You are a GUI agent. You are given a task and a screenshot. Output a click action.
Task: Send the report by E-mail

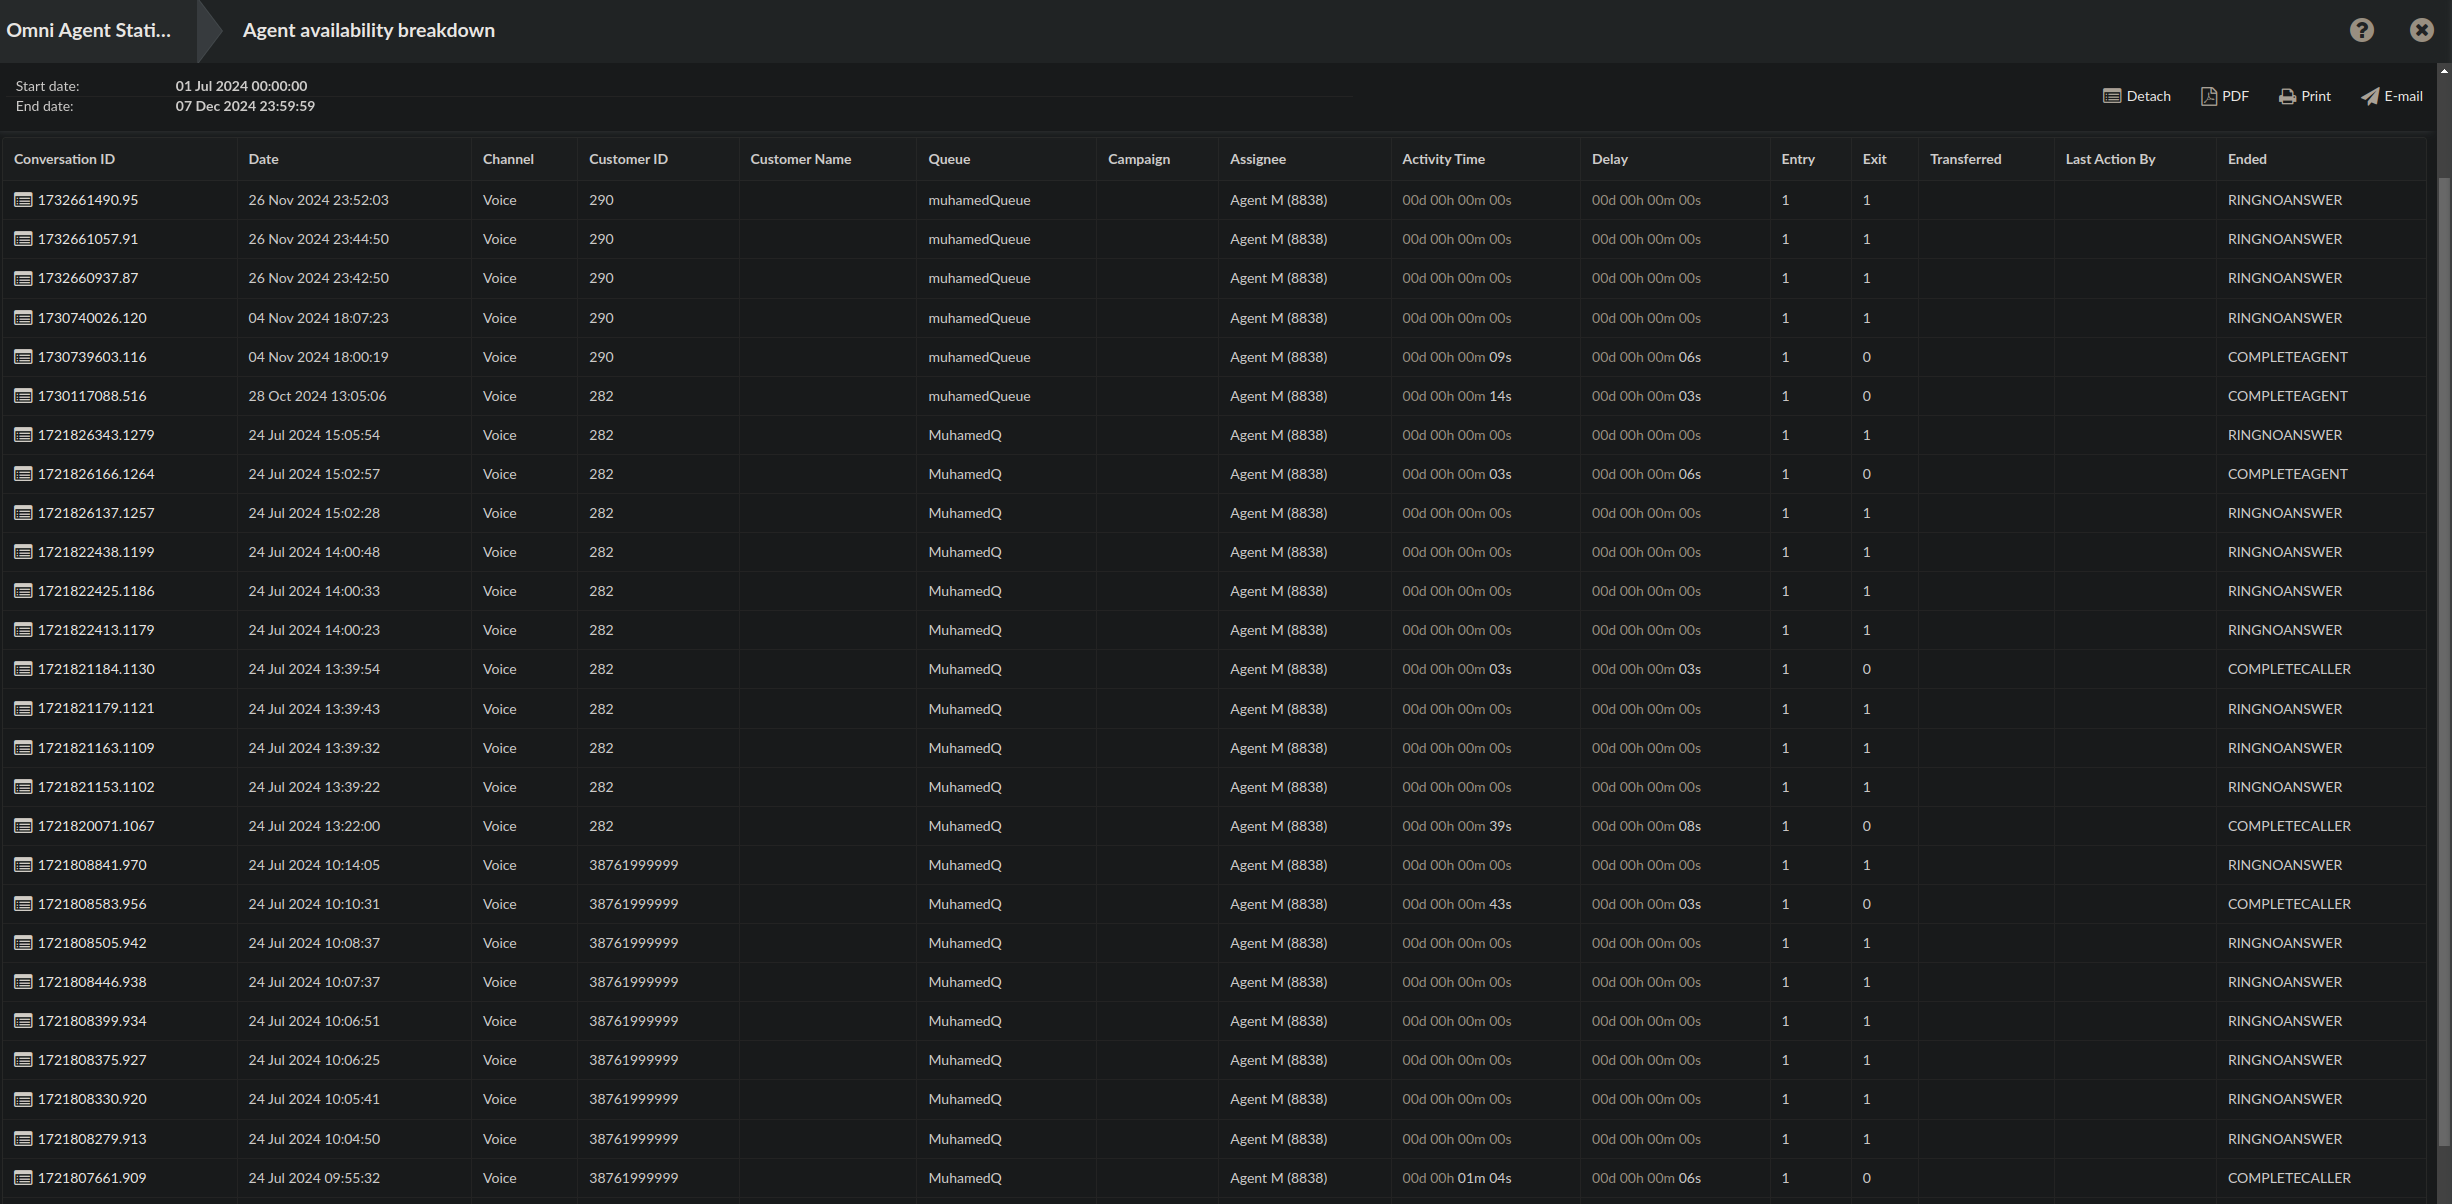[x=2391, y=96]
